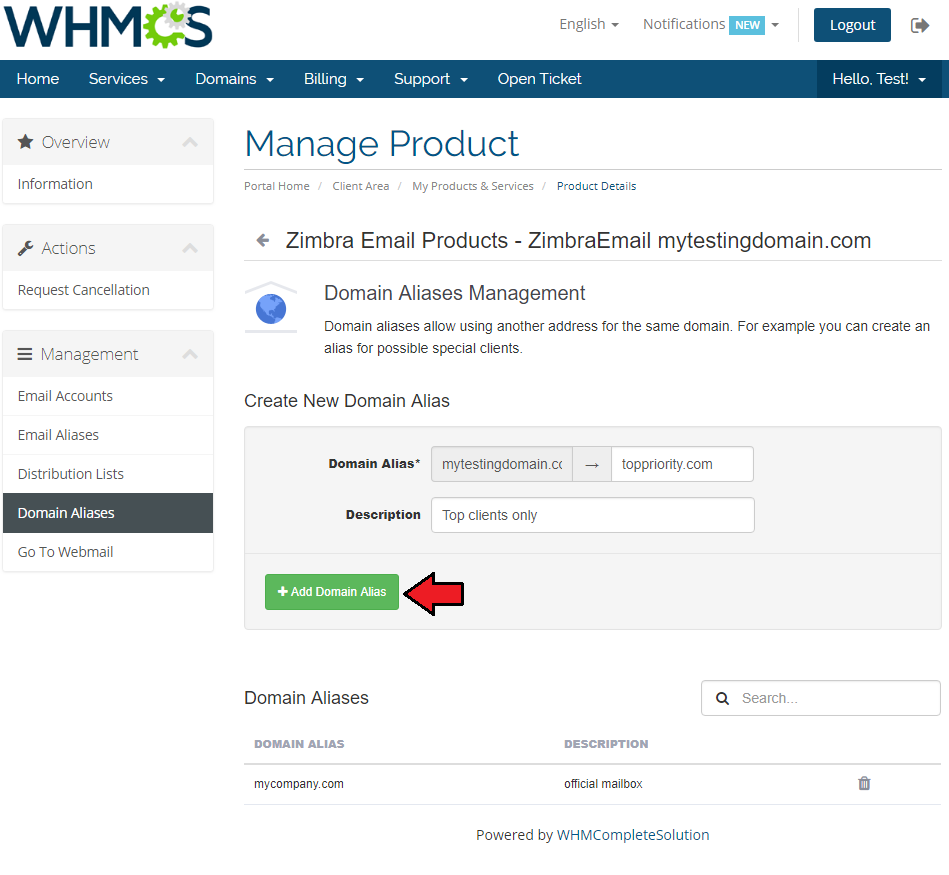Follow Client Area breadcrumb link
The image size is (949, 875).
point(361,186)
